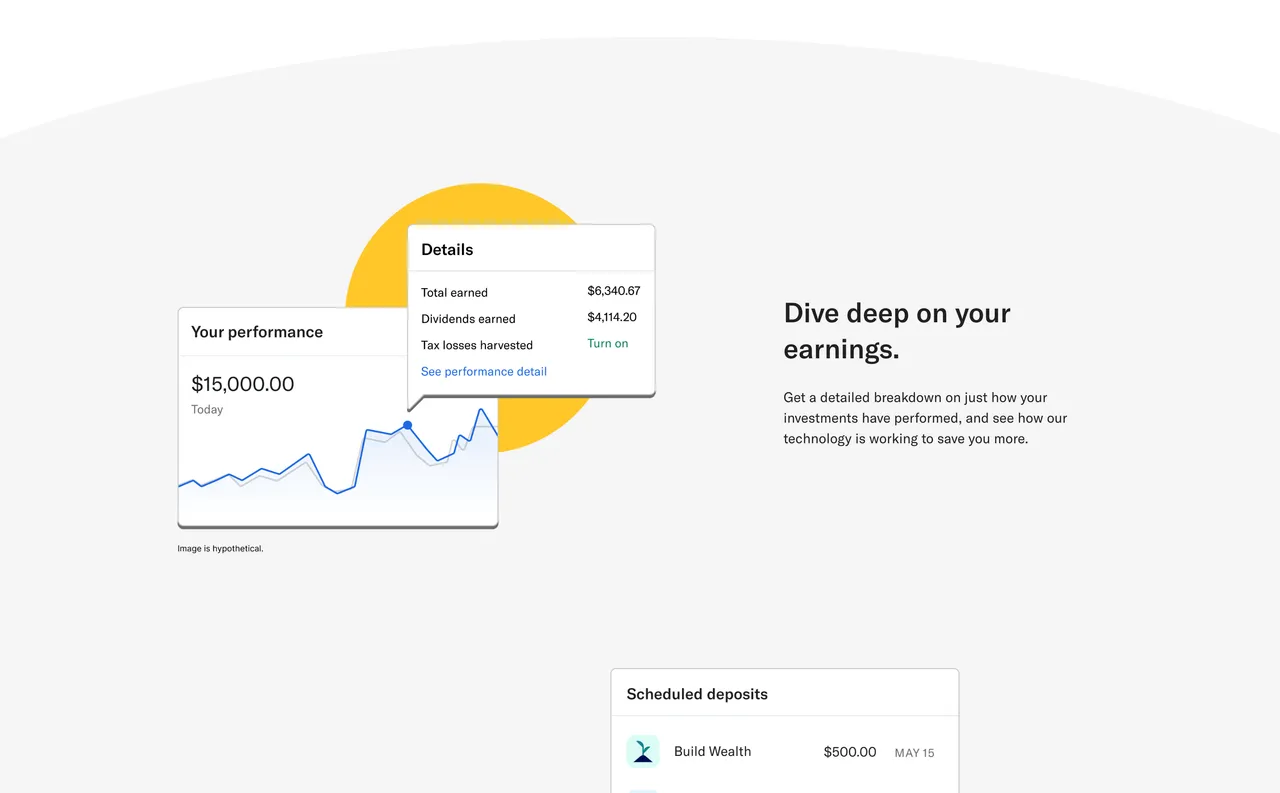This screenshot has width=1280, height=793.
Task: Click the $4,114.20 dividends amount
Action: point(611,317)
